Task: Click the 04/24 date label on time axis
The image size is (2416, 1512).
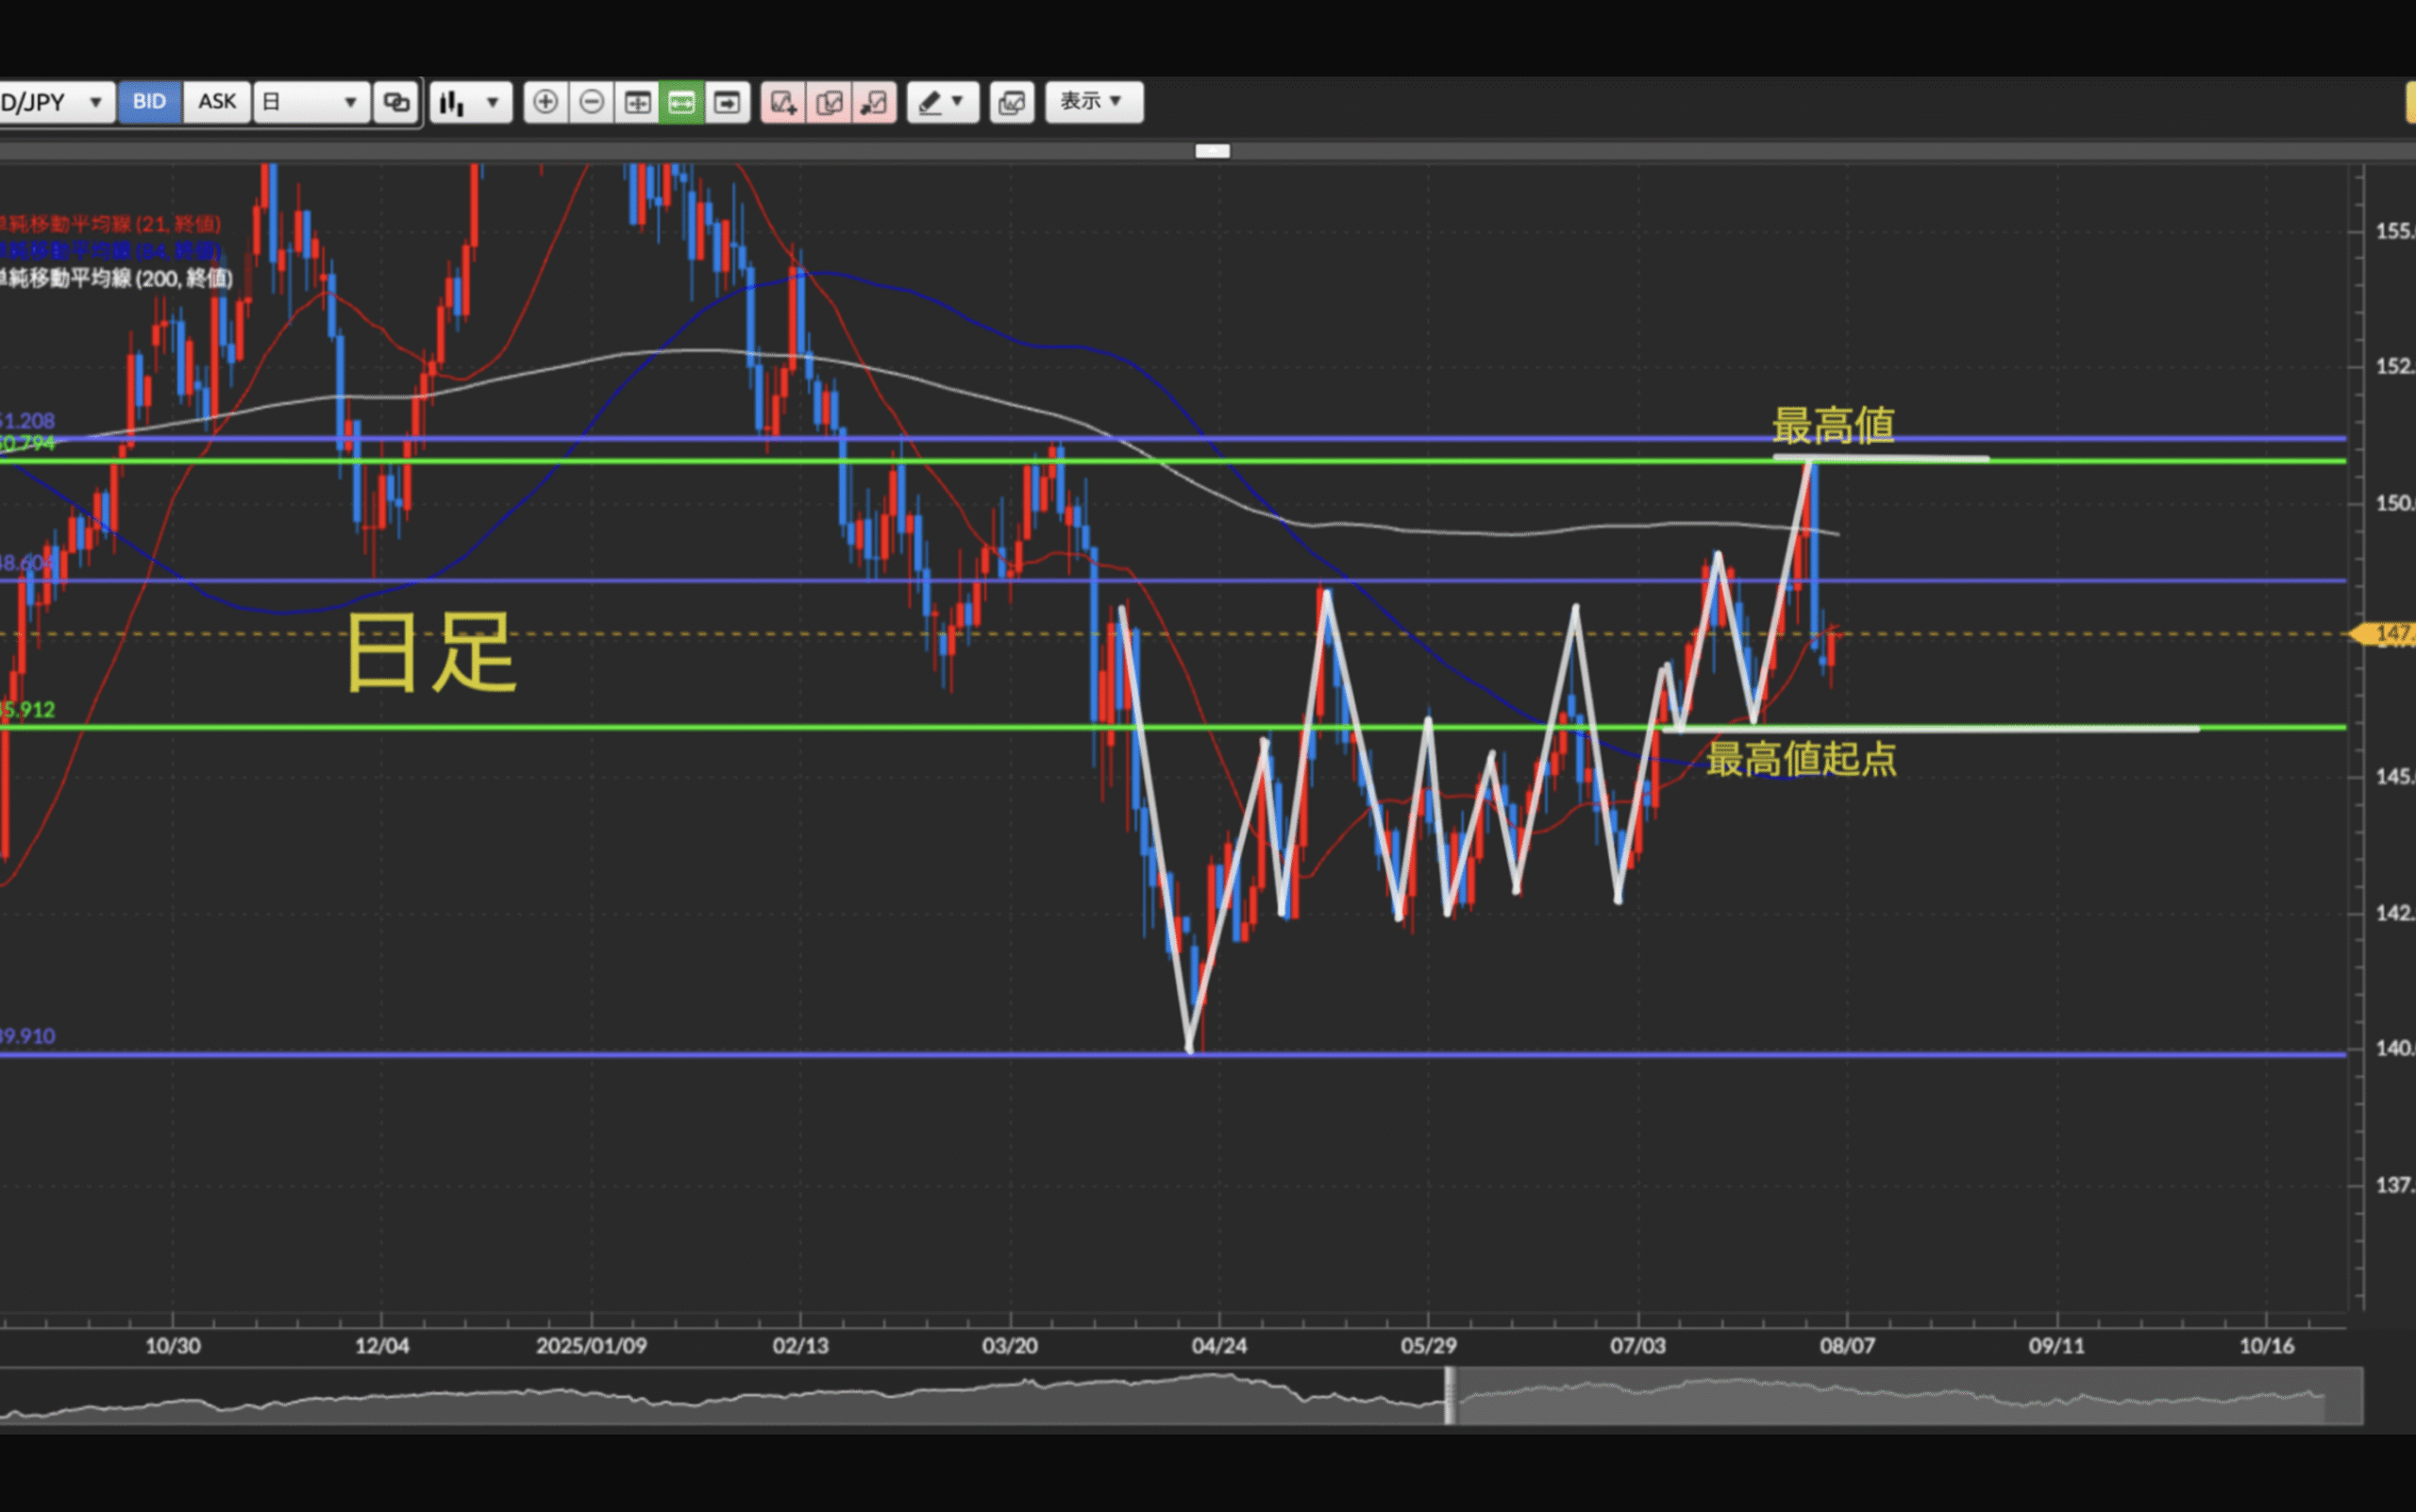Action: 1219,1345
